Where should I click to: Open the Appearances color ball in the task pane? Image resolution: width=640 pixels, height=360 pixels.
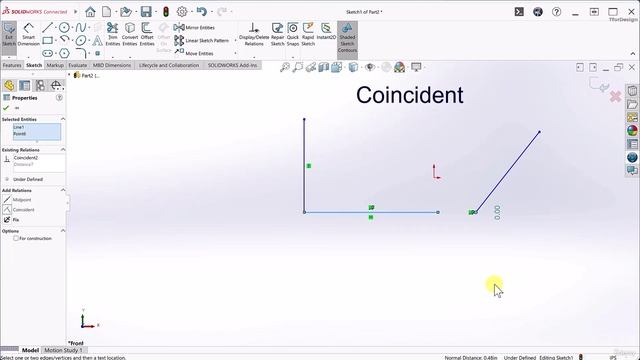pyautogui.click(x=632, y=131)
